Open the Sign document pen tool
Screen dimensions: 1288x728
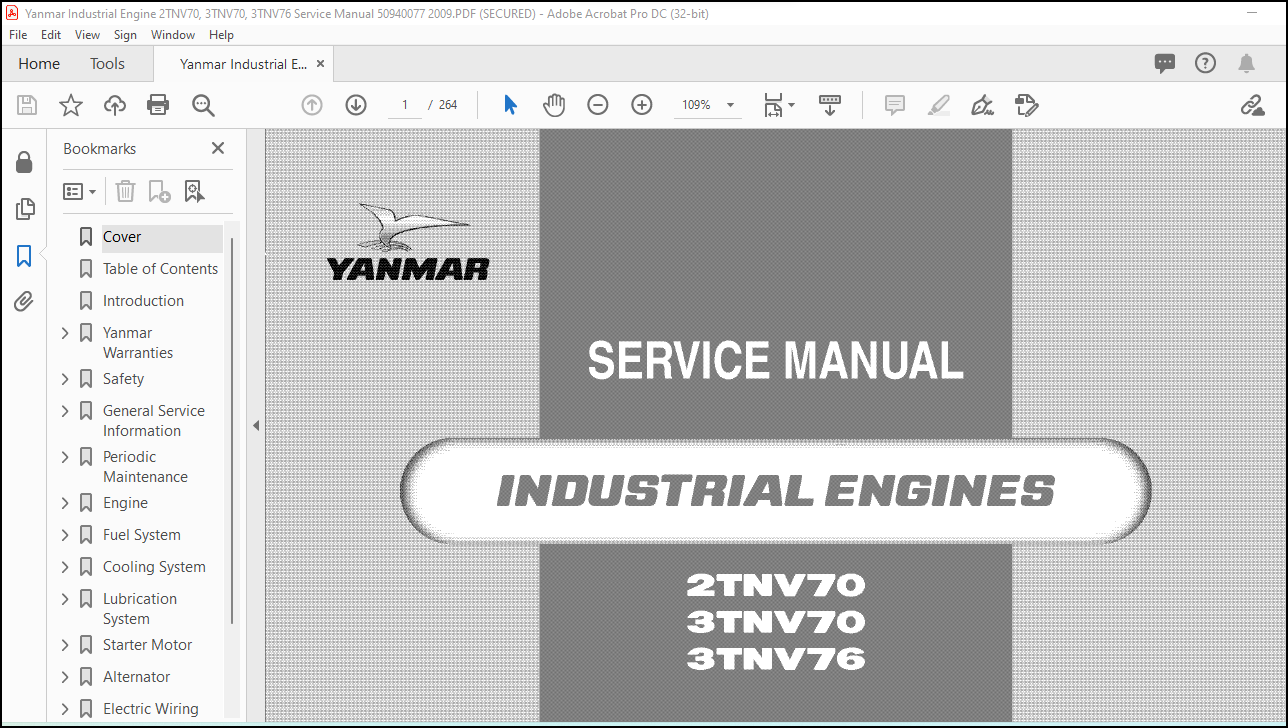coord(982,105)
